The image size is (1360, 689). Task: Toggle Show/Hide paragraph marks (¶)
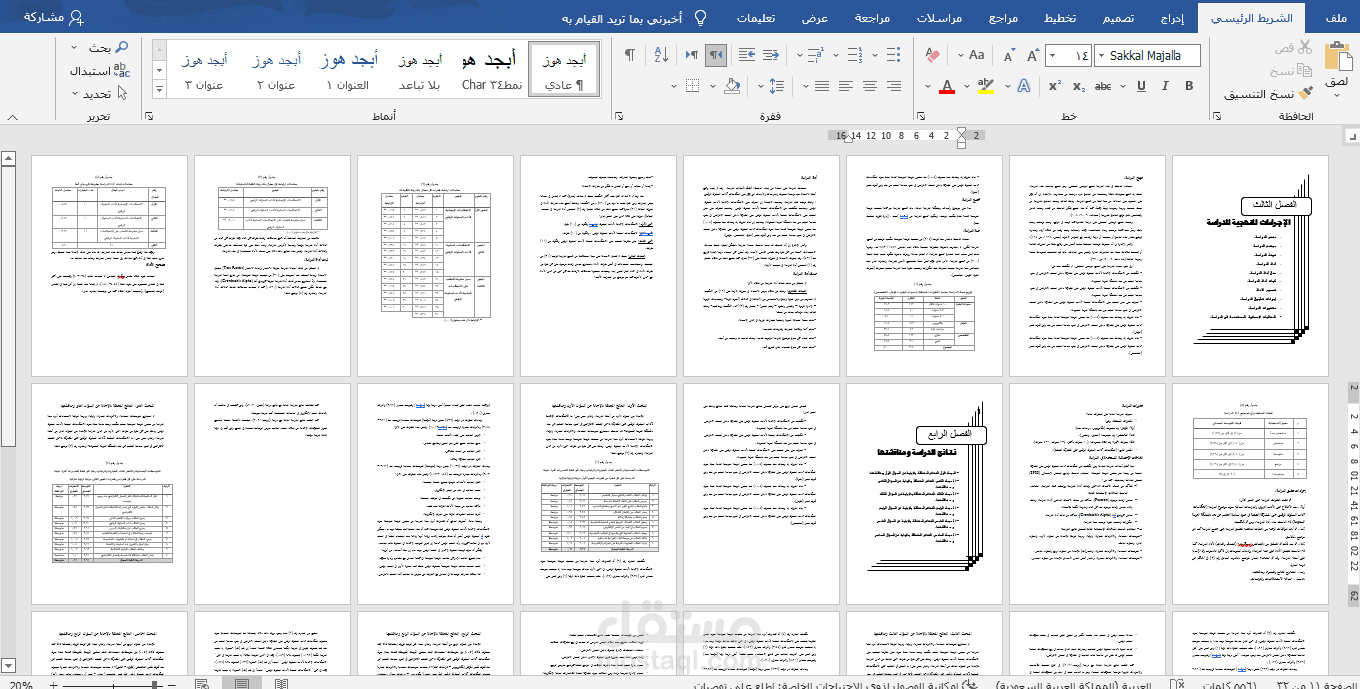point(630,55)
